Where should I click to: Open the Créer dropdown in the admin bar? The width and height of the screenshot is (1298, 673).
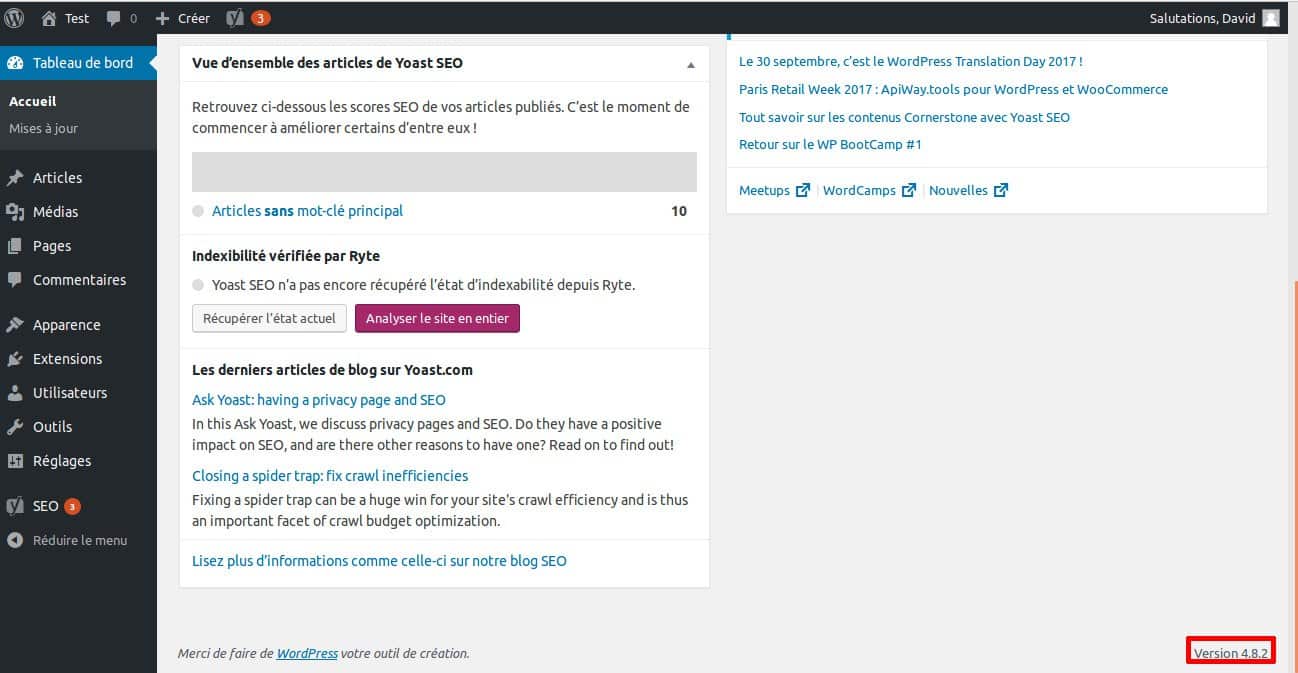(x=182, y=17)
